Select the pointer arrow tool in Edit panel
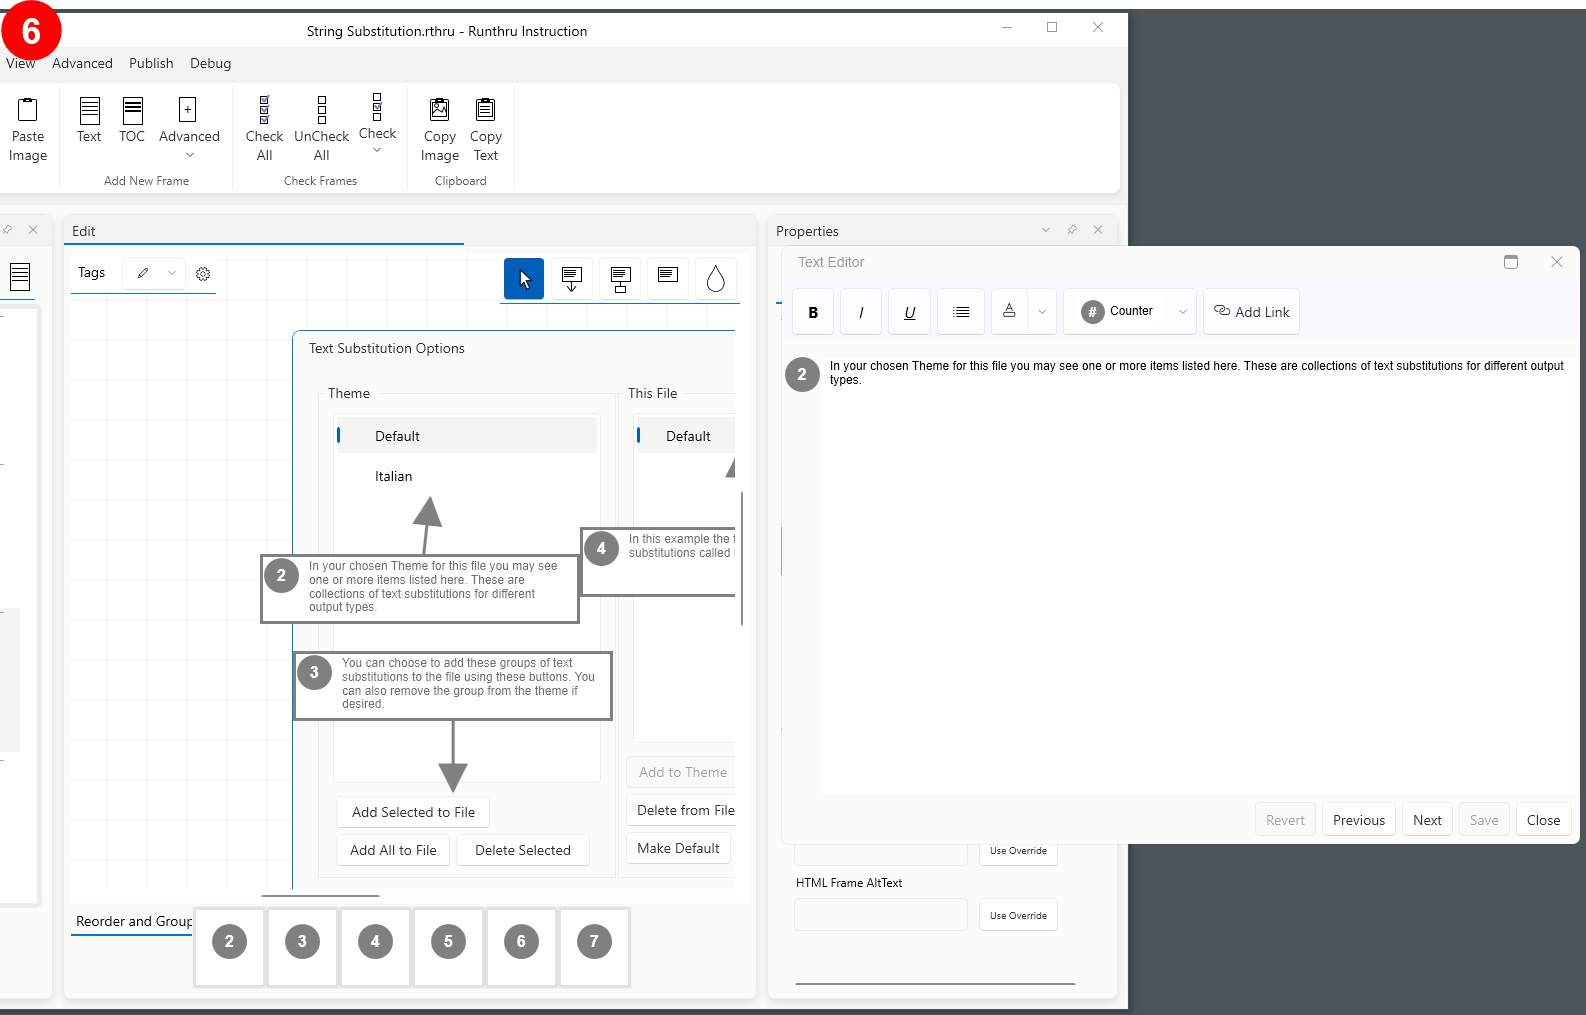The width and height of the screenshot is (1586, 1015). tap(524, 279)
